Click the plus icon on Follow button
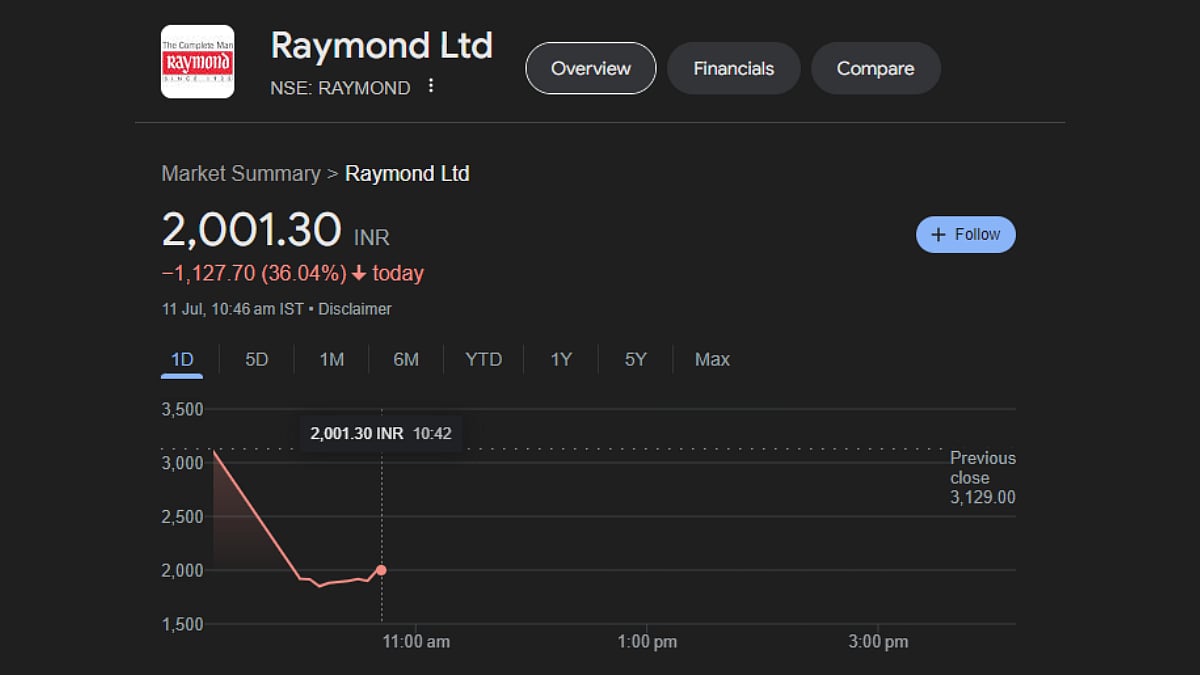Viewport: 1200px width, 675px height. tap(937, 234)
